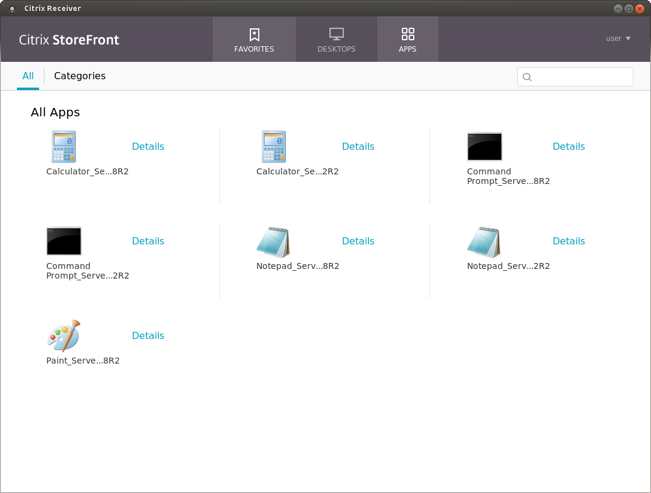View Details for Paint_Serve...8R2

tap(148, 336)
